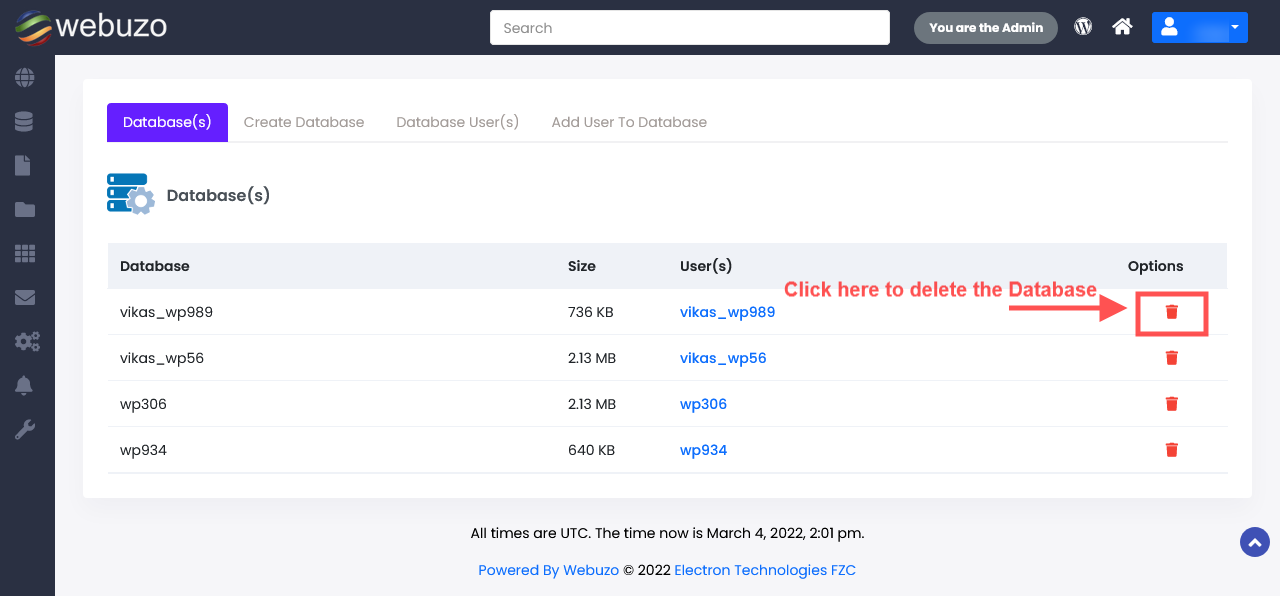Click the envelope Email sidebar icon

(25, 297)
